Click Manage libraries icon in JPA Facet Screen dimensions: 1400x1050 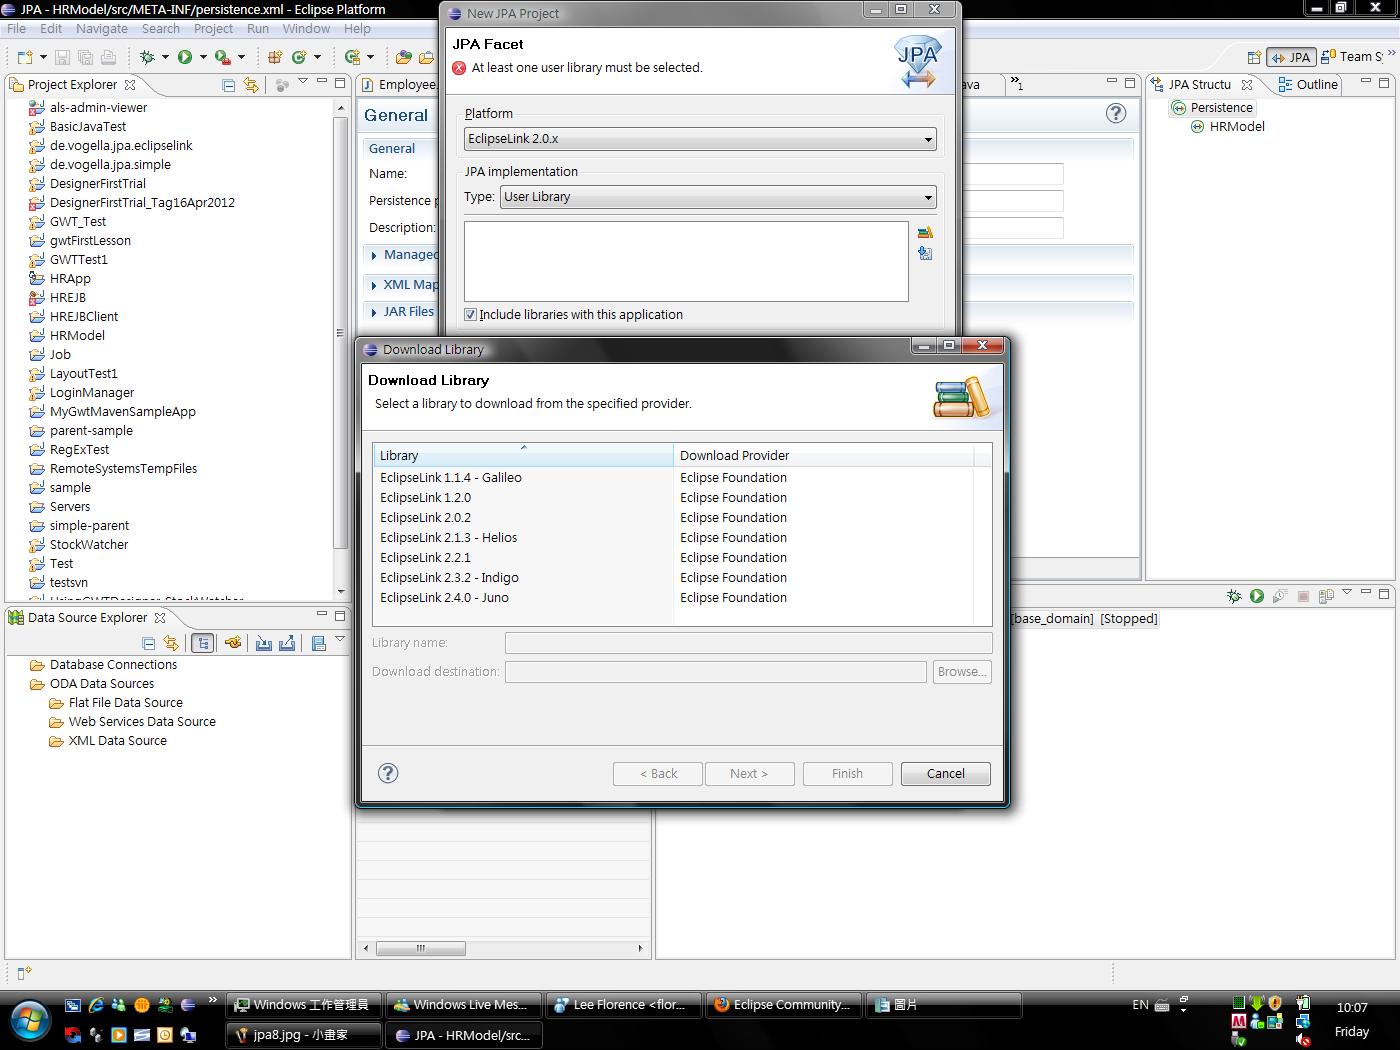(x=925, y=233)
